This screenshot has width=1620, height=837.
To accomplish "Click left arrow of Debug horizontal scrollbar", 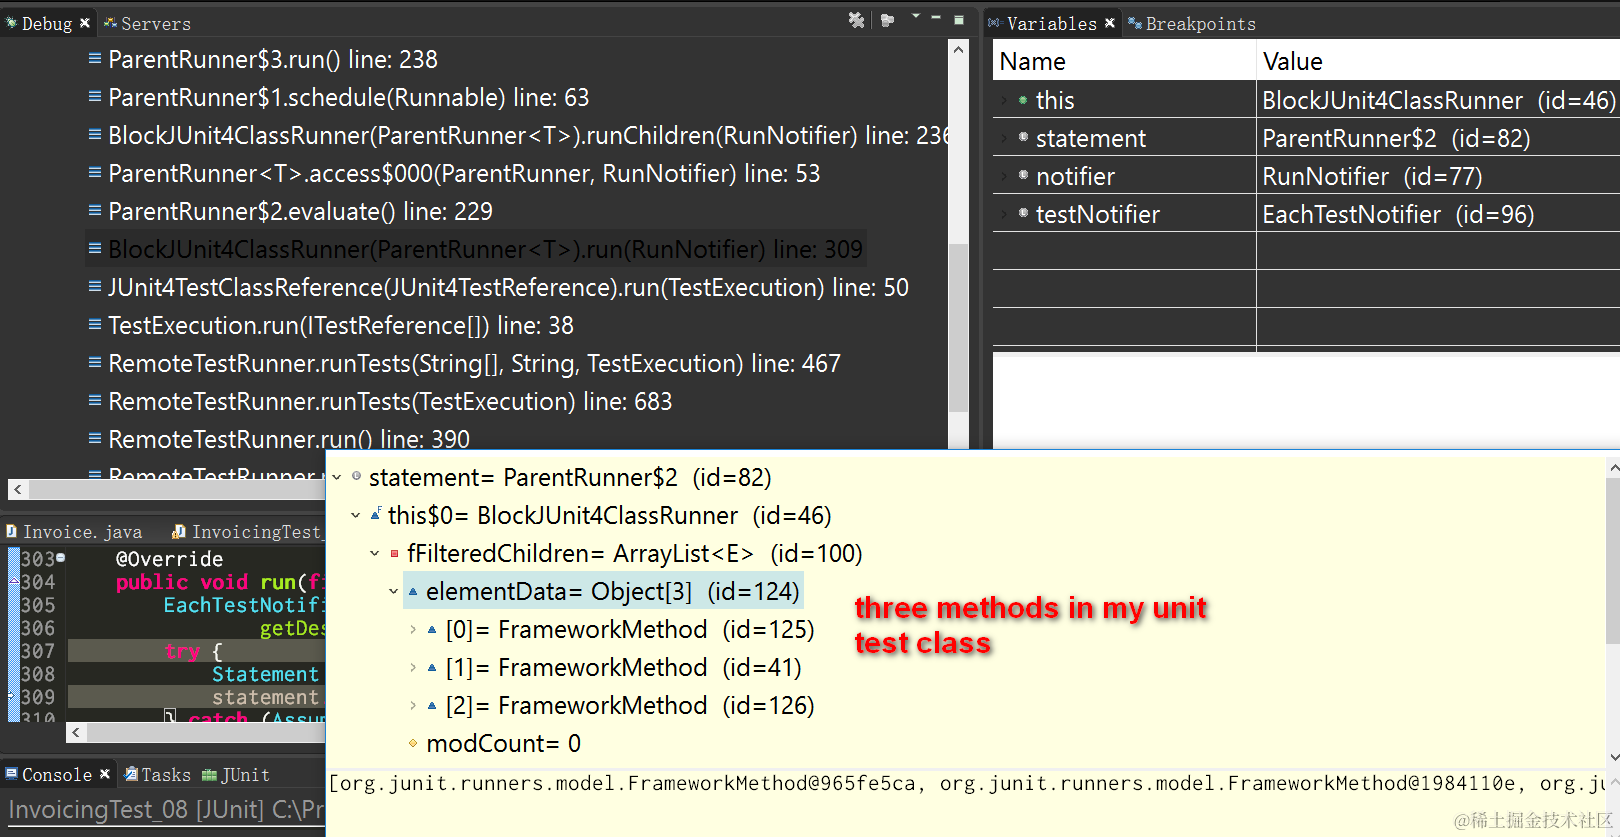I will click(x=18, y=489).
